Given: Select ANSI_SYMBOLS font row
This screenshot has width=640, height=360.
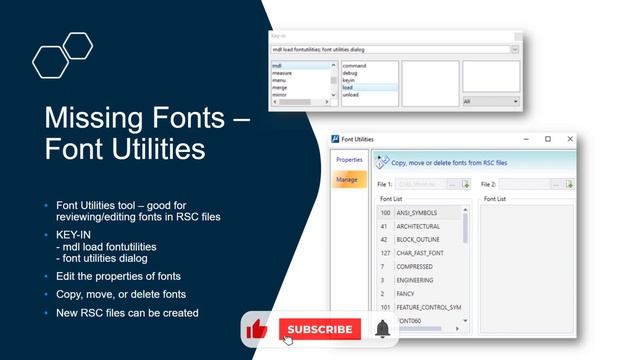Looking at the screenshot, I should pos(419,213).
